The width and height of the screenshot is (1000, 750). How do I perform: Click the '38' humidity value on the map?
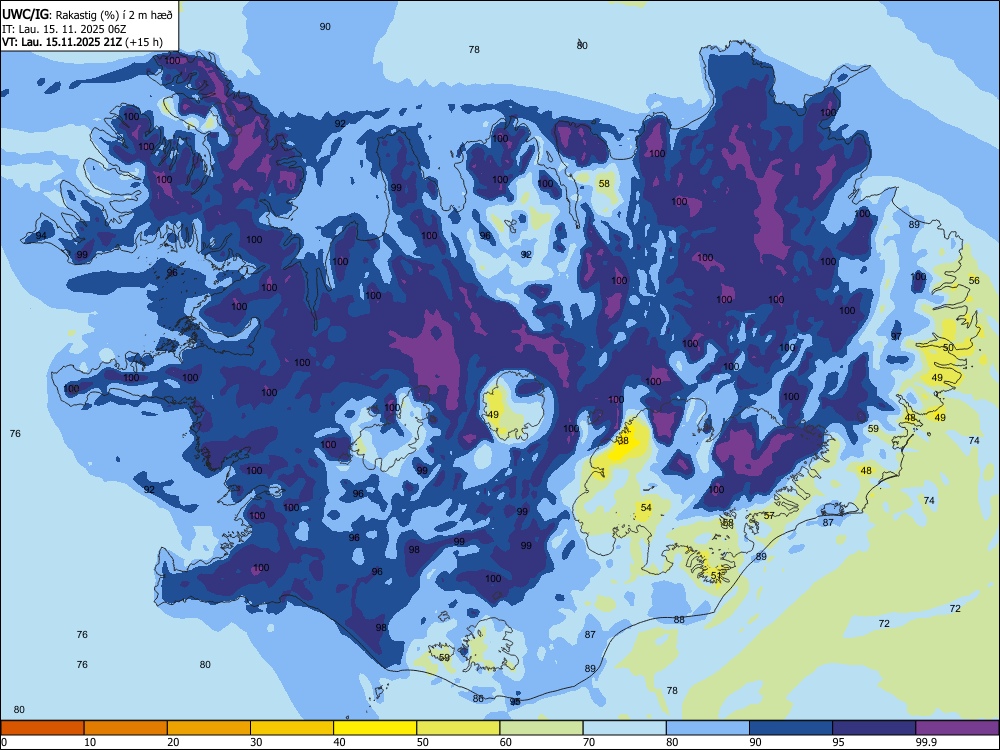(624, 441)
